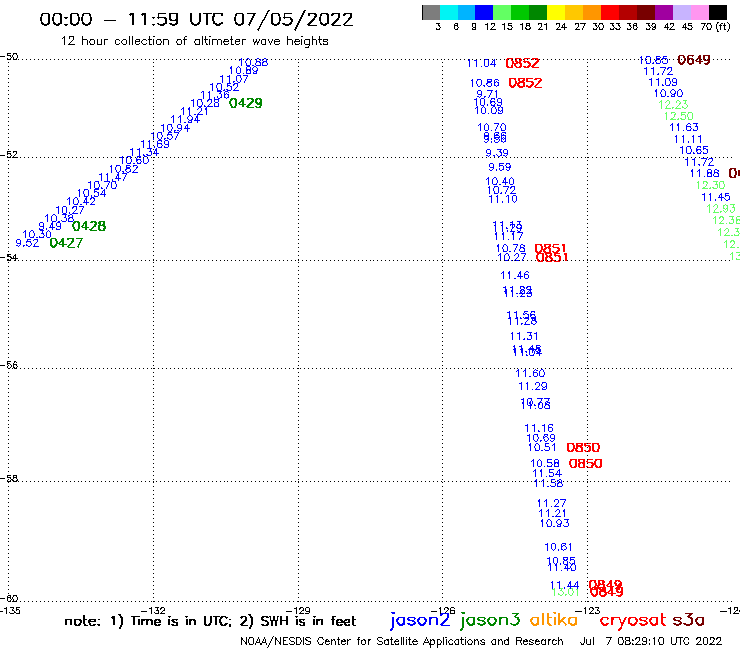Screen dimensions: 740x650
Task: Click the wave height value "9.52"
Action: [27, 243]
